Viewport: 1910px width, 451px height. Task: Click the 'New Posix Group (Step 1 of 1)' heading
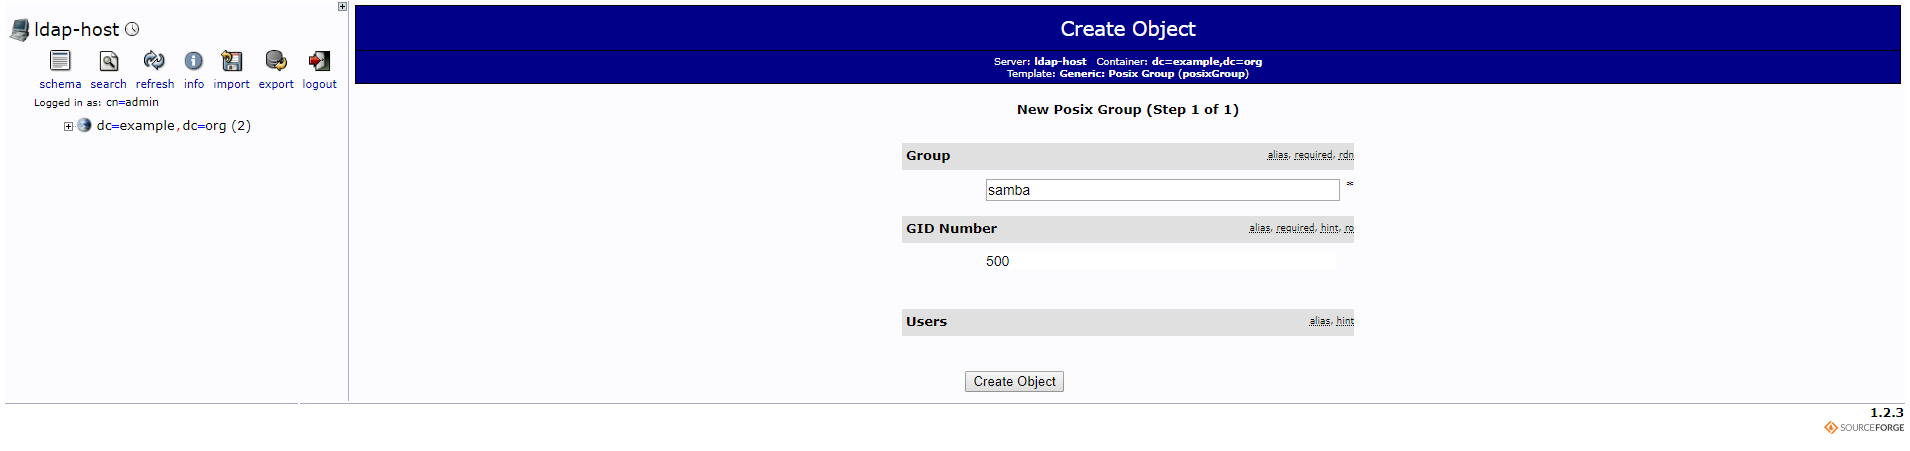pyautogui.click(x=1128, y=110)
